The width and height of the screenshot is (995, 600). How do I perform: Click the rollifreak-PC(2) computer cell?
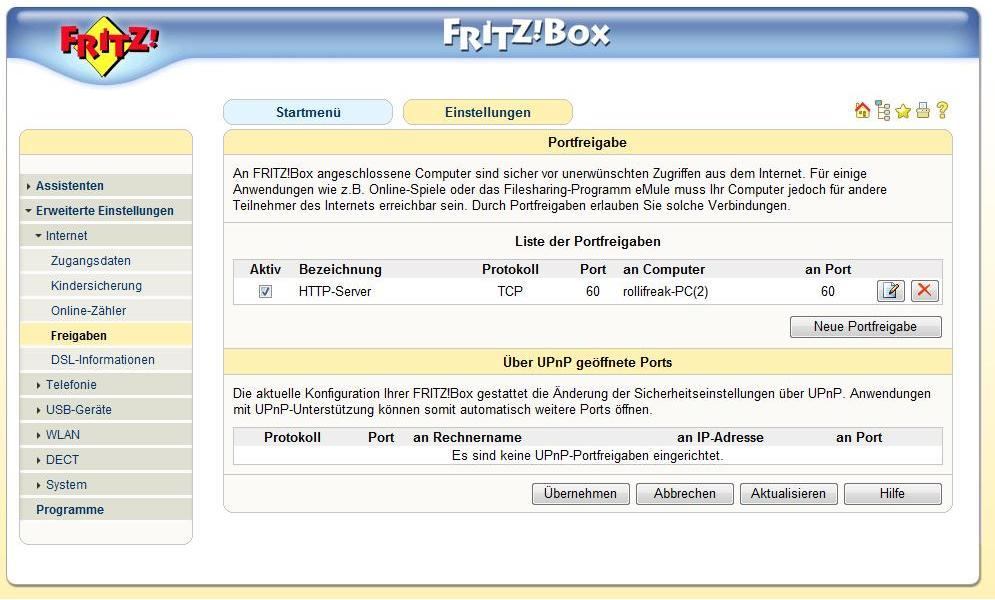(665, 292)
